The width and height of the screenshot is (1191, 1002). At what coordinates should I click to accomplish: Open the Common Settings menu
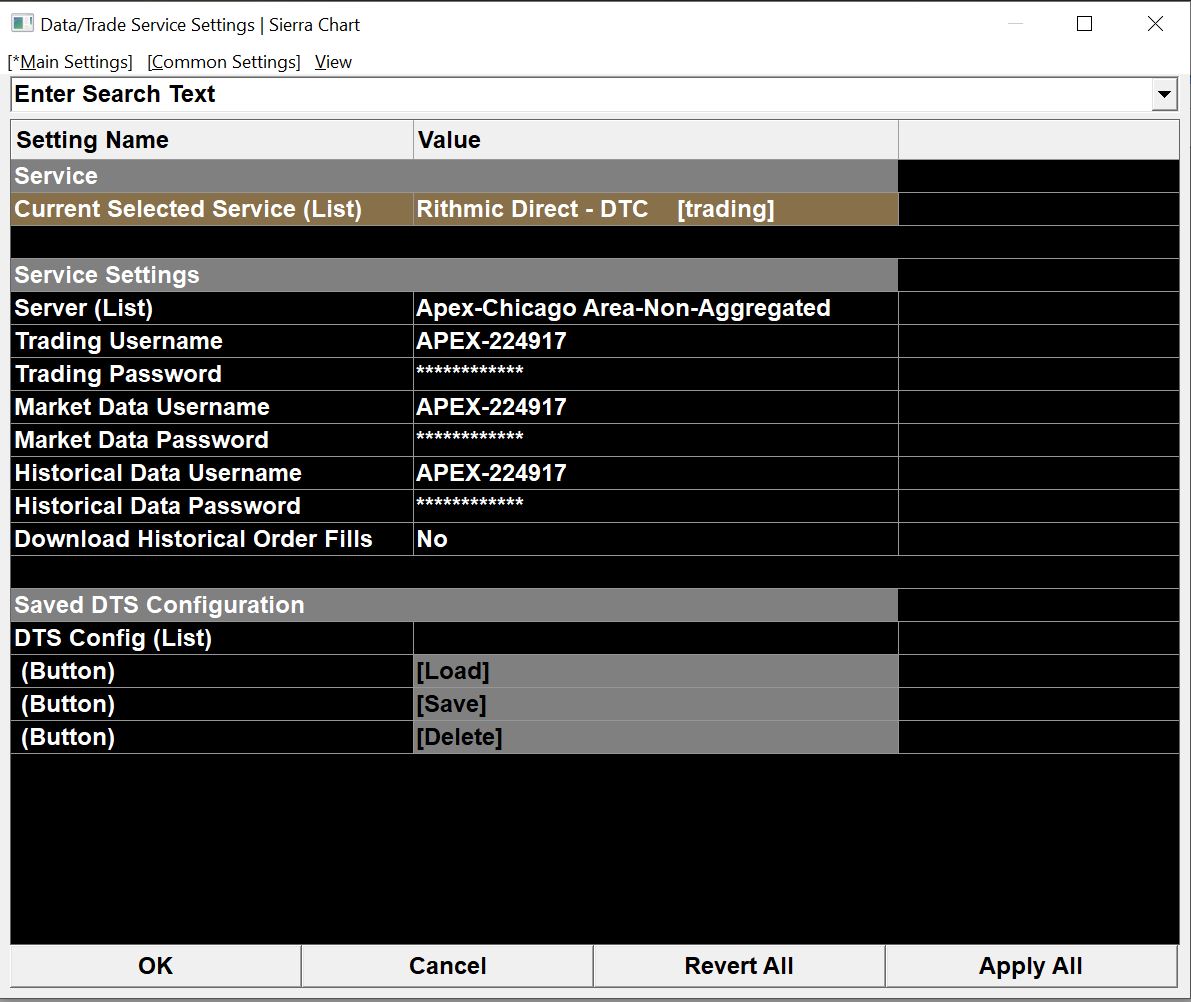tap(224, 62)
